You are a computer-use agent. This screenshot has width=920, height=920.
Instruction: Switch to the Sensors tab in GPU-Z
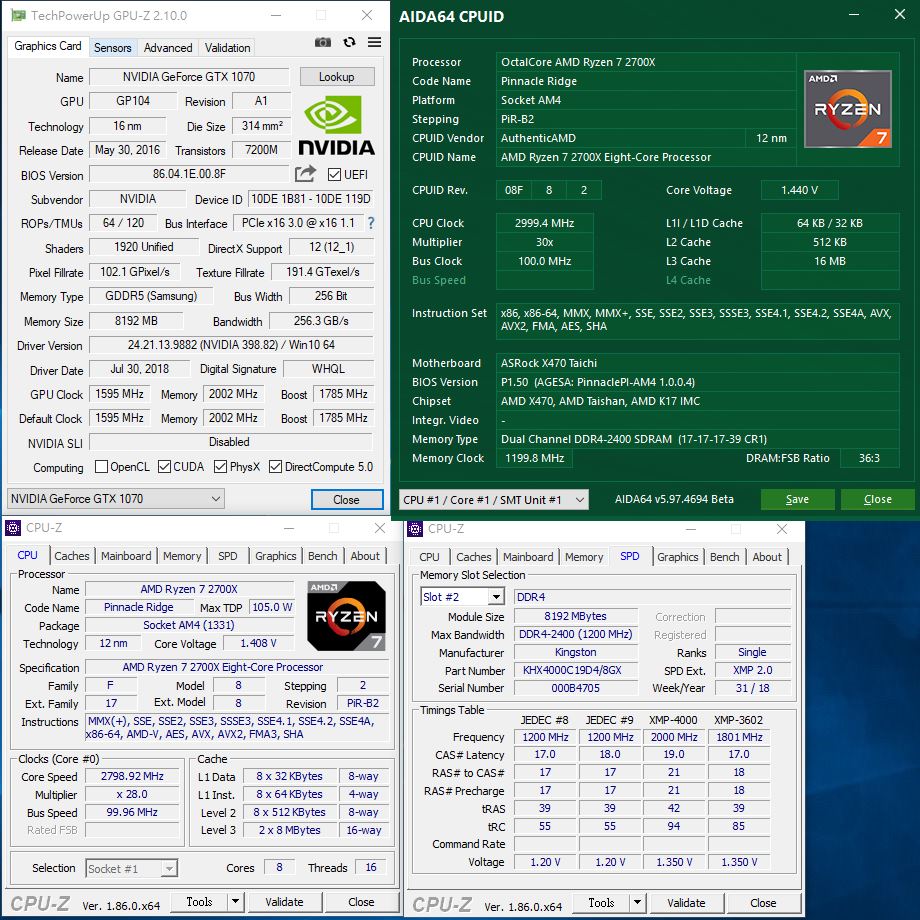[x=112, y=47]
